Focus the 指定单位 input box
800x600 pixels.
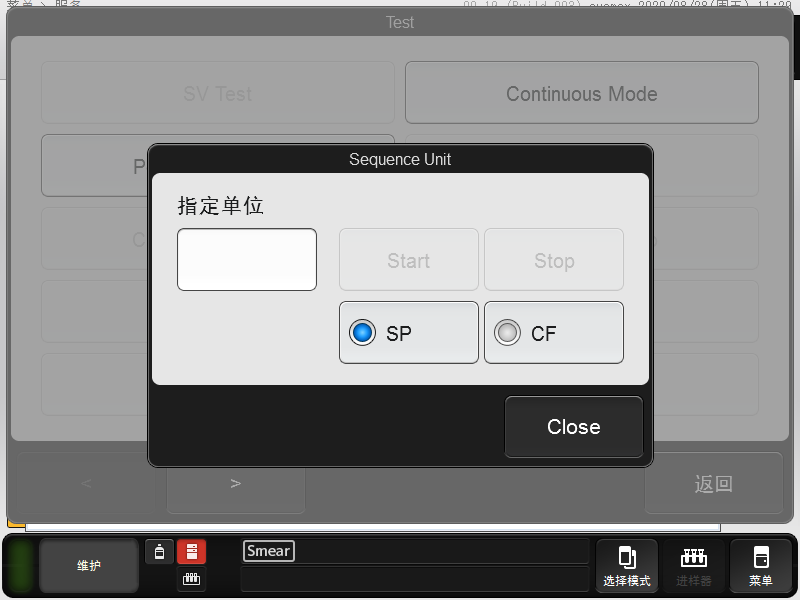[247, 260]
